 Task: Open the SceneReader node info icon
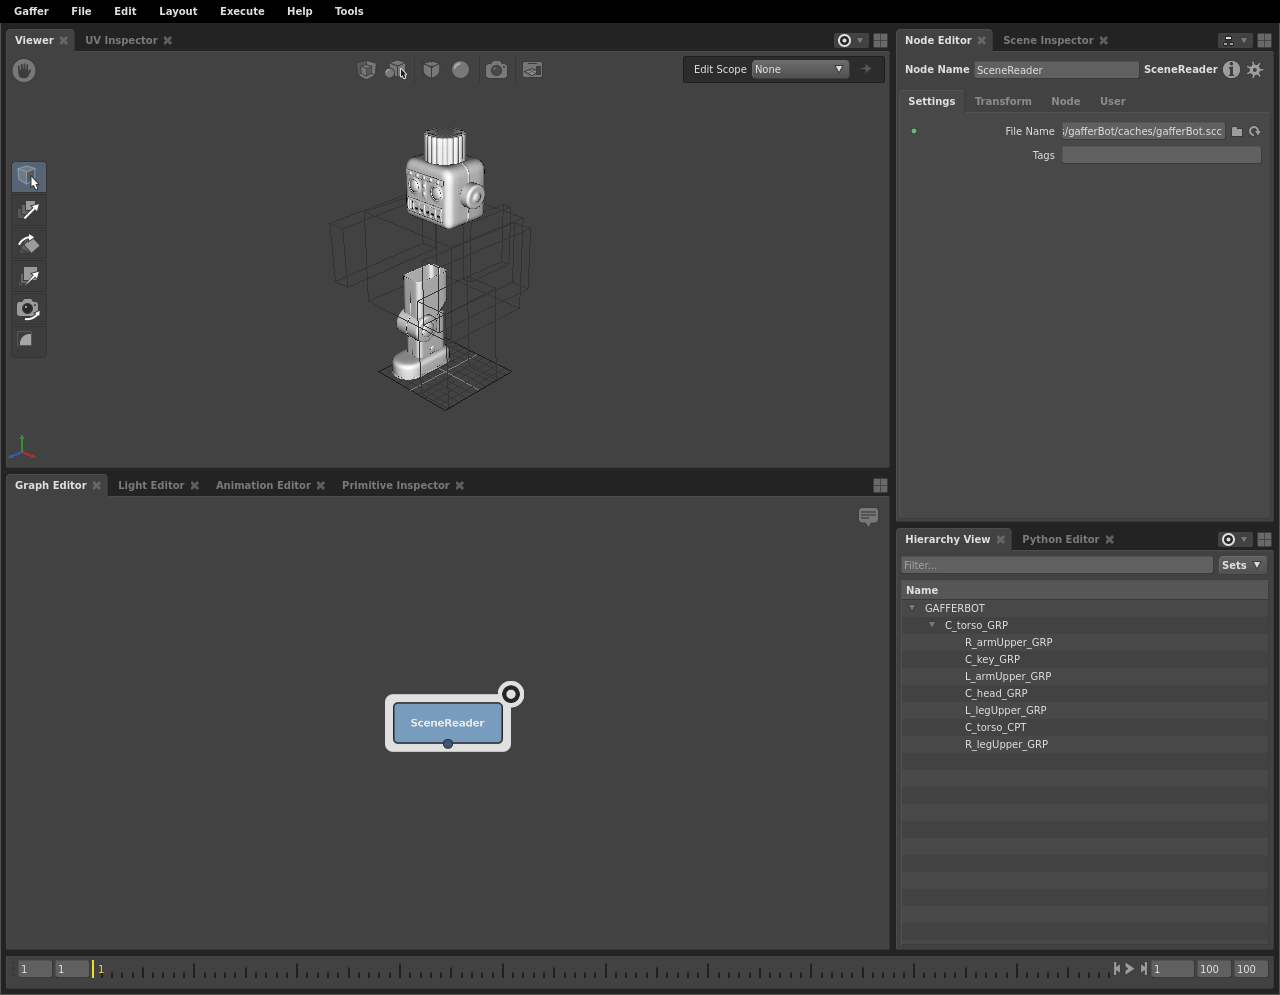(x=1231, y=70)
